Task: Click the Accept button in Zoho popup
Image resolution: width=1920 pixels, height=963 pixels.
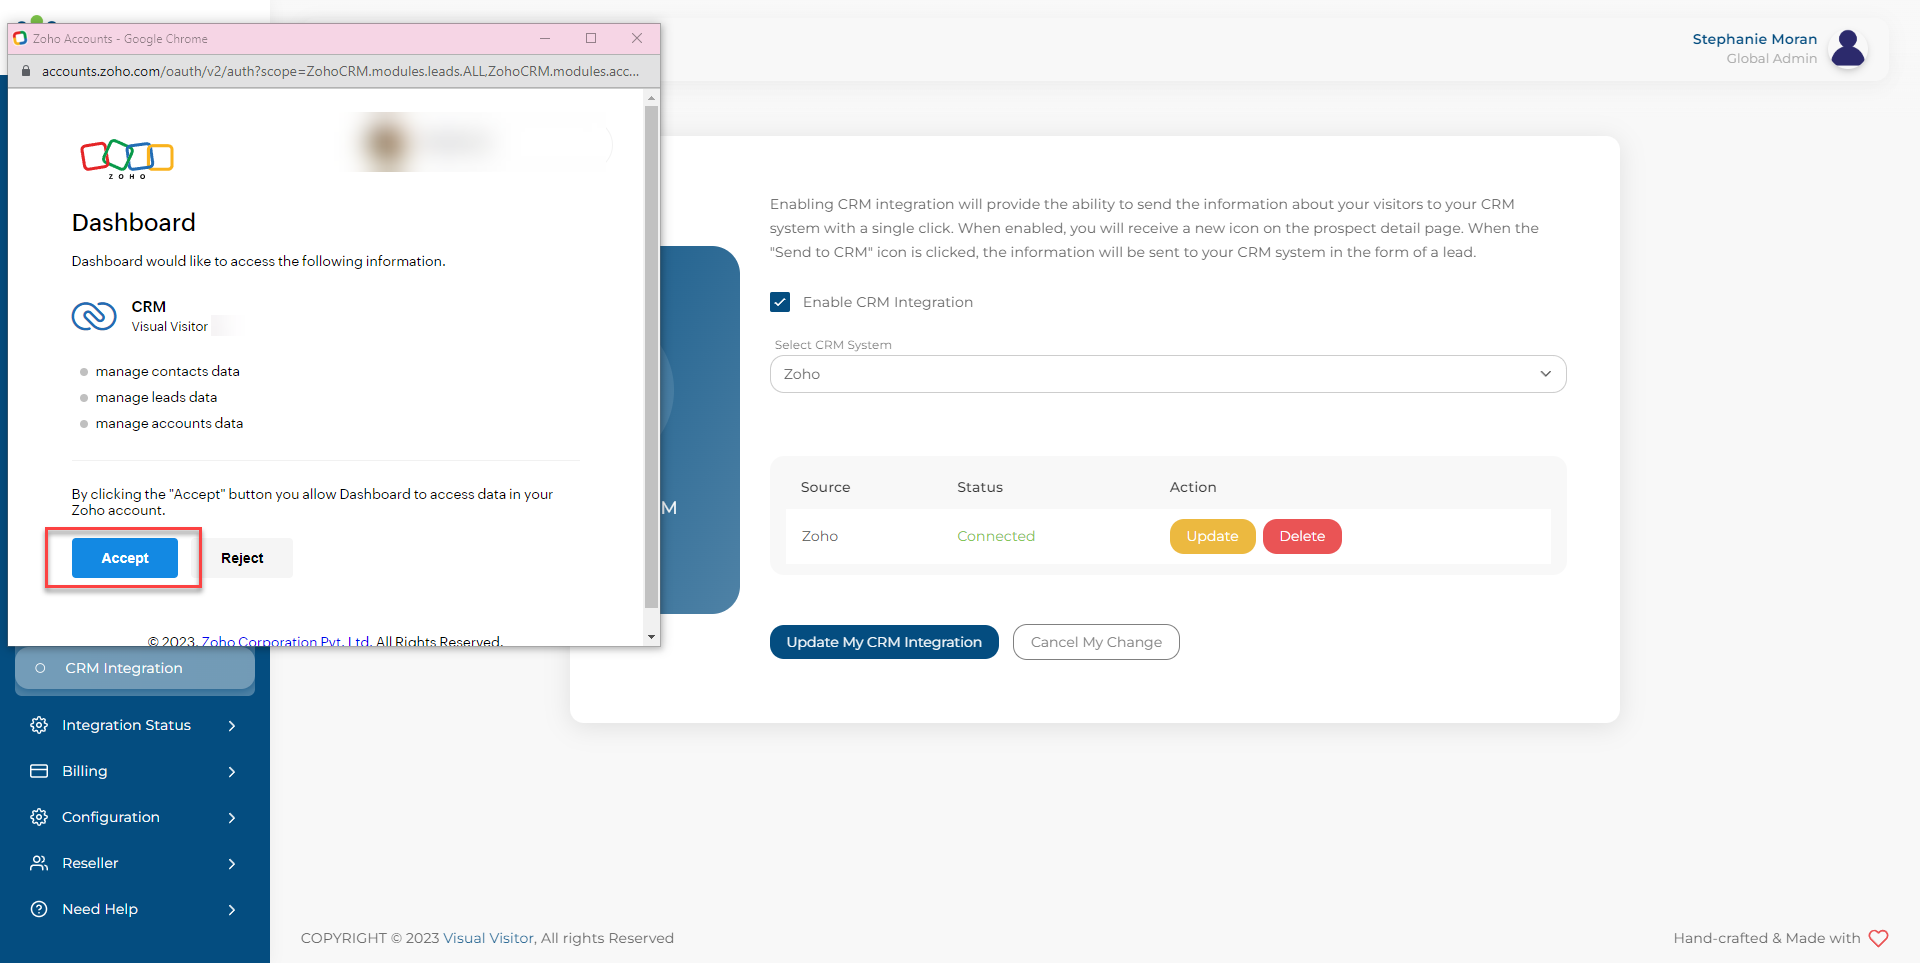Action: [x=125, y=558]
